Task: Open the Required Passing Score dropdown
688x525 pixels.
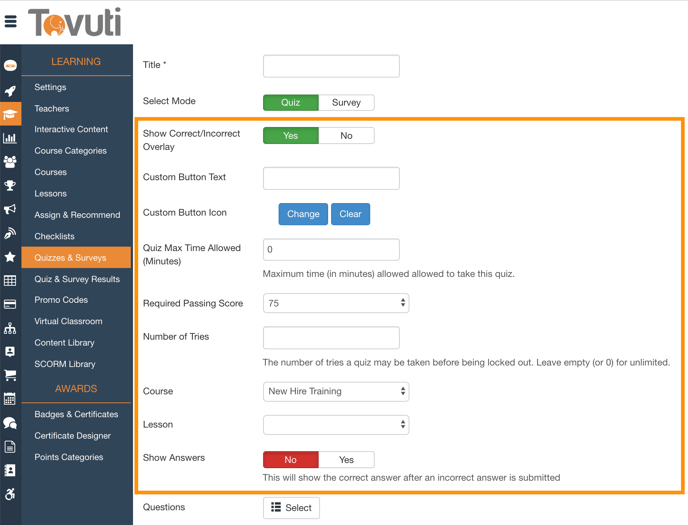Action: 336,303
